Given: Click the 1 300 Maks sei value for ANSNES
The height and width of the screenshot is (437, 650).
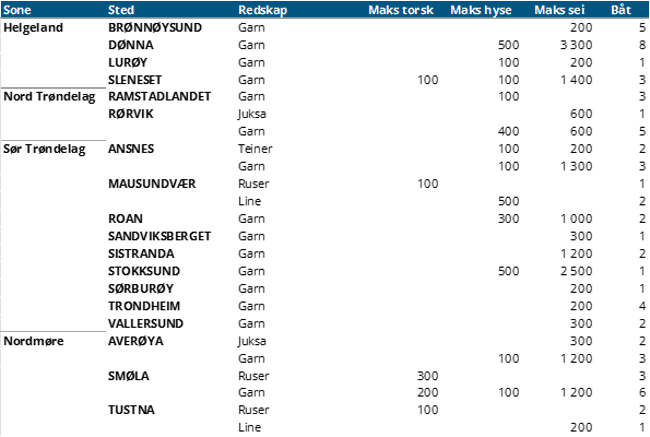Looking at the screenshot, I should [576, 166].
